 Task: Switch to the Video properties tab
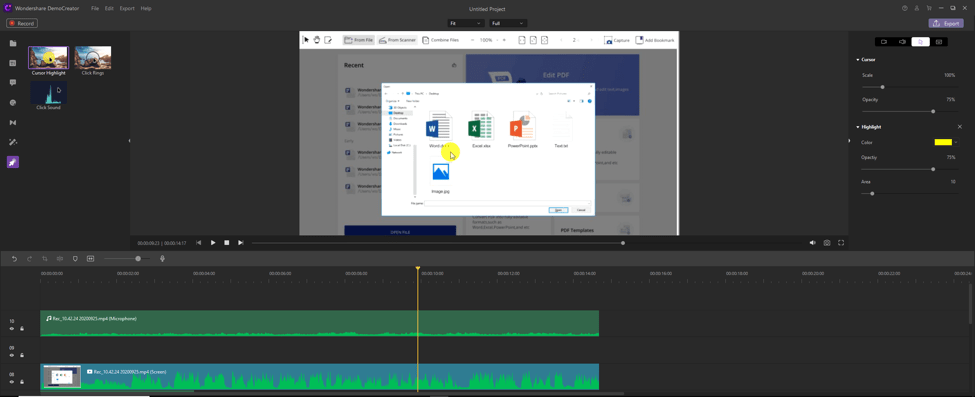click(884, 42)
